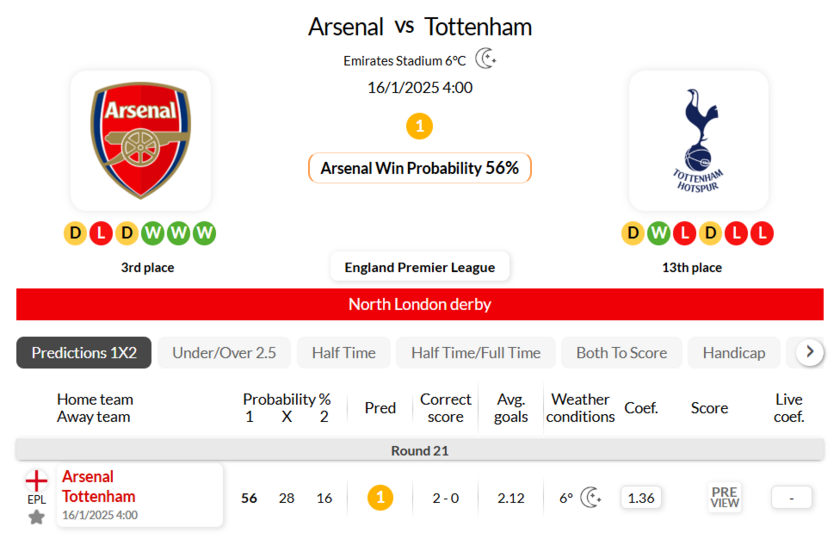Click the red North London derby banner

420,304
